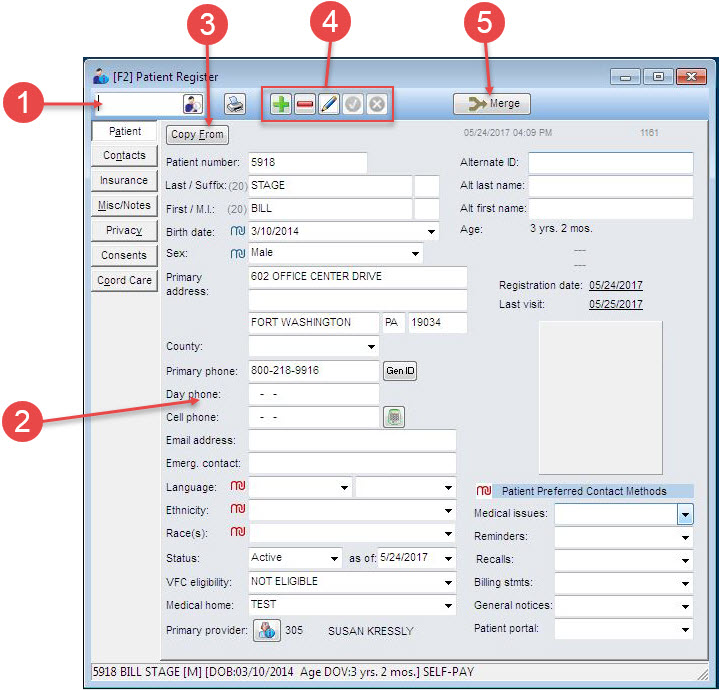Click red Language indicator icon

pos(238,486)
